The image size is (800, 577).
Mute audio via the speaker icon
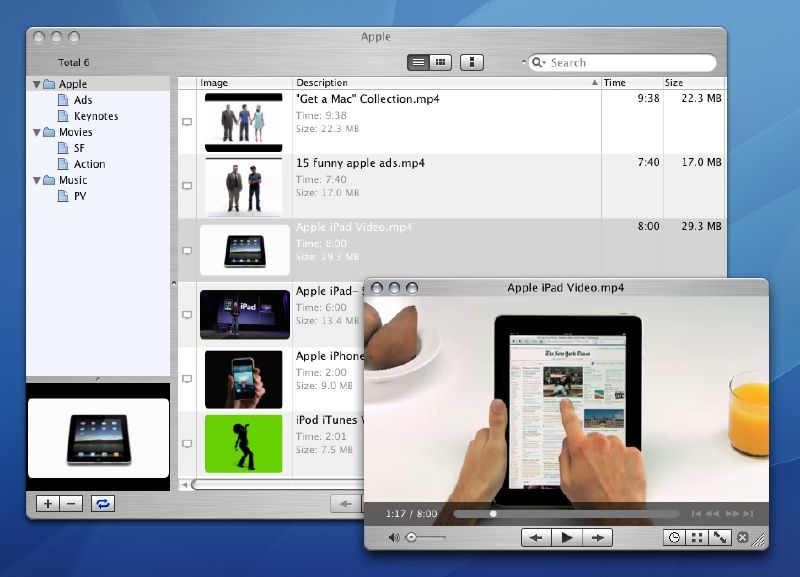point(394,538)
